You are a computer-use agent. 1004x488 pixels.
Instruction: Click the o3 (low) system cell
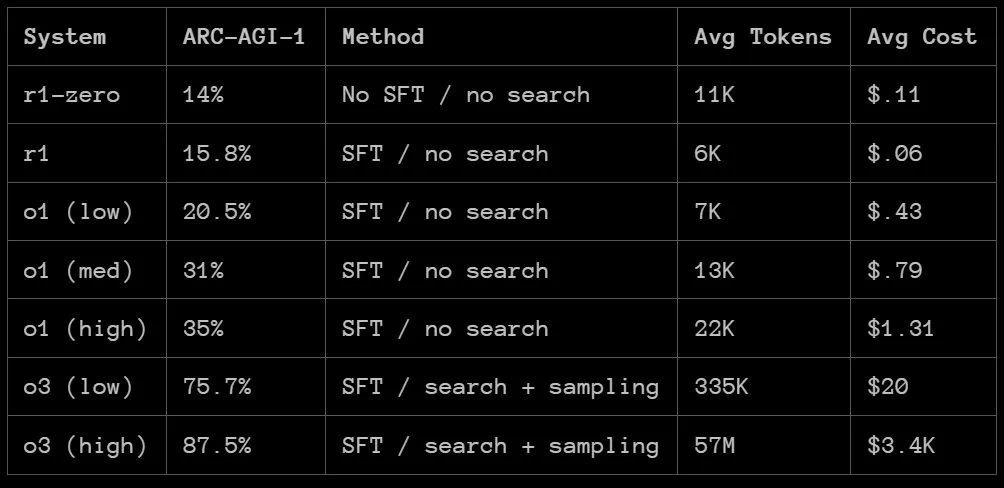point(78,387)
